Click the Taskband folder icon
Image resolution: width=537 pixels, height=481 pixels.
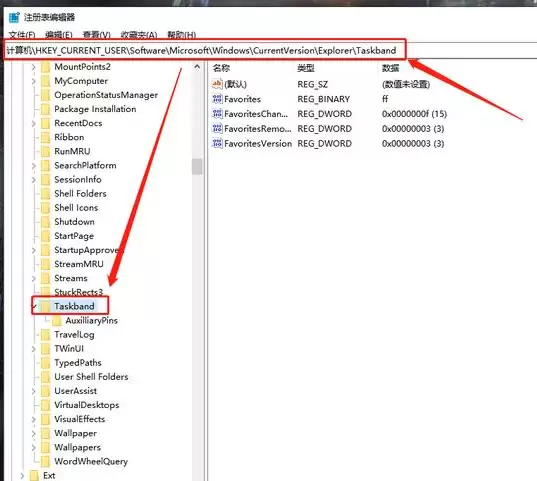coord(45,306)
